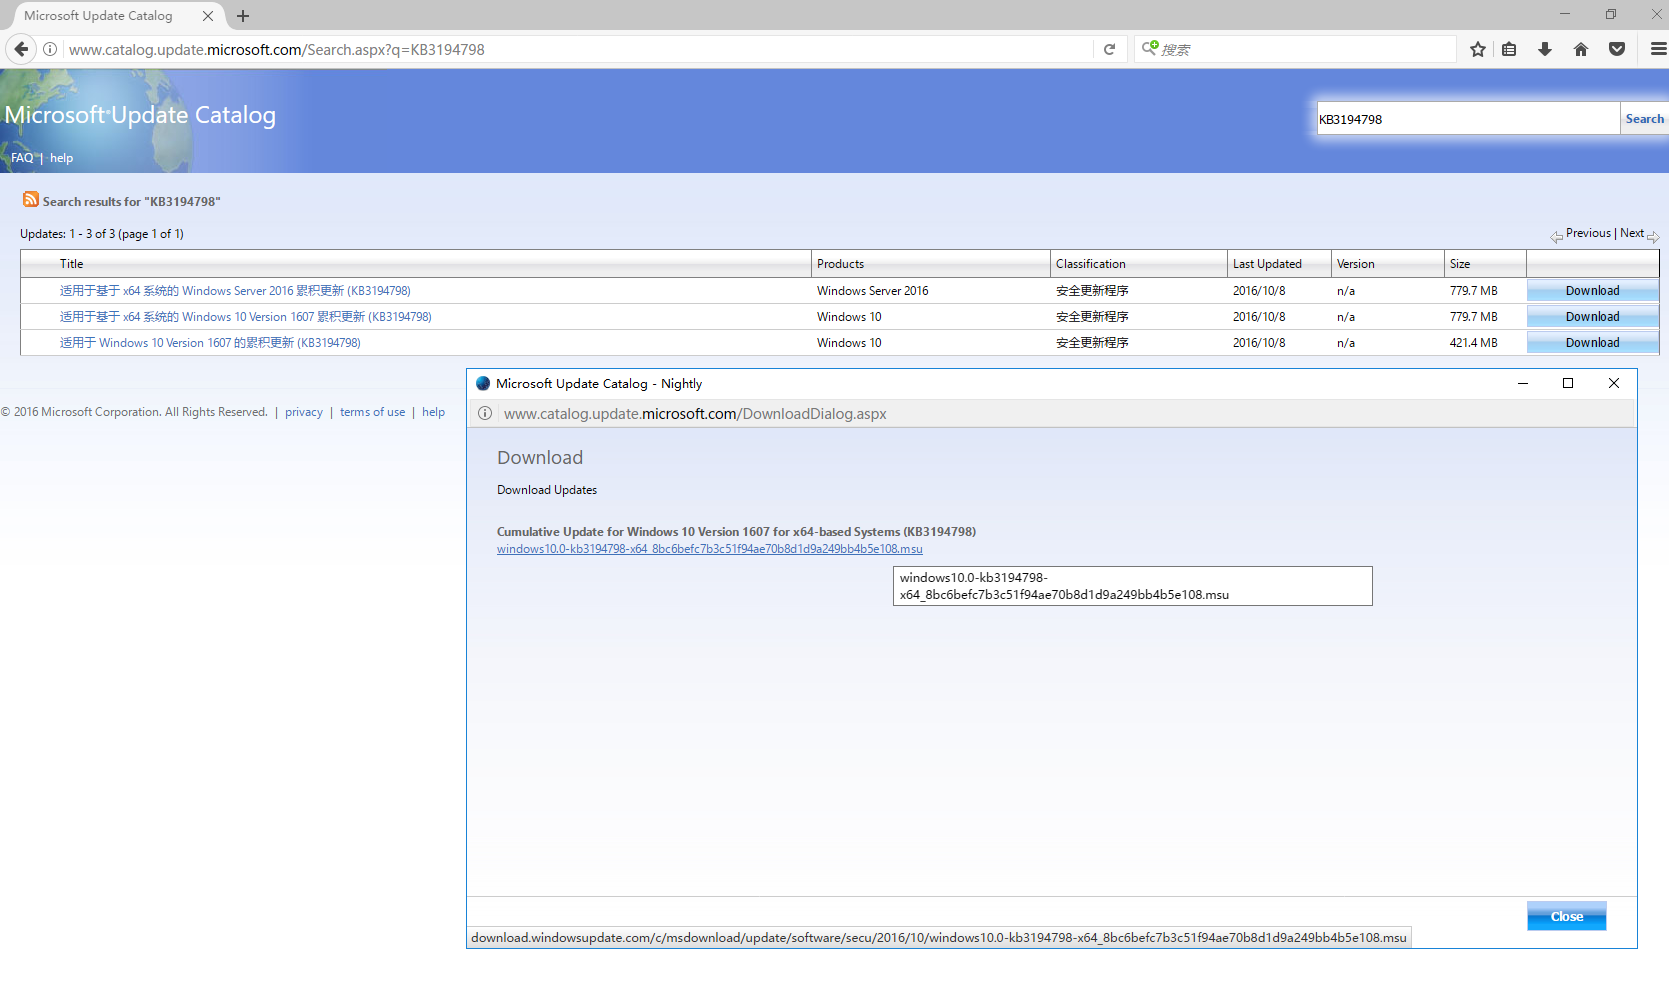Download the 421.4 MB Windows 10 update
Screen dimensions: 1669x1008
click(x=1592, y=343)
